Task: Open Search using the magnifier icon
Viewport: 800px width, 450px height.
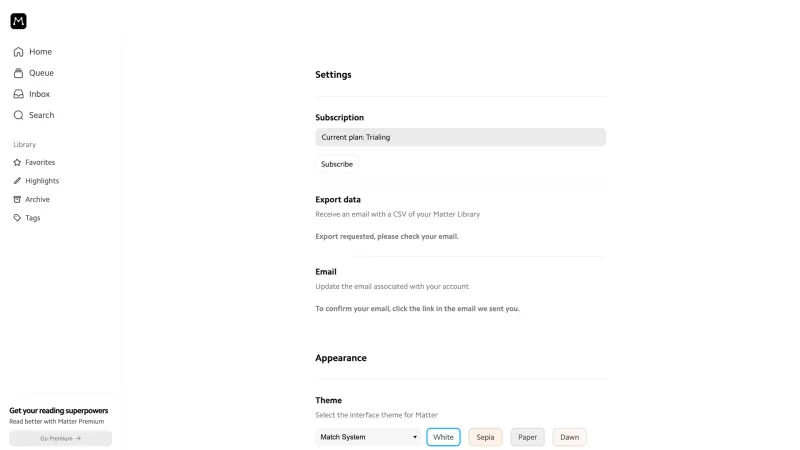Action: pyautogui.click(x=18, y=115)
